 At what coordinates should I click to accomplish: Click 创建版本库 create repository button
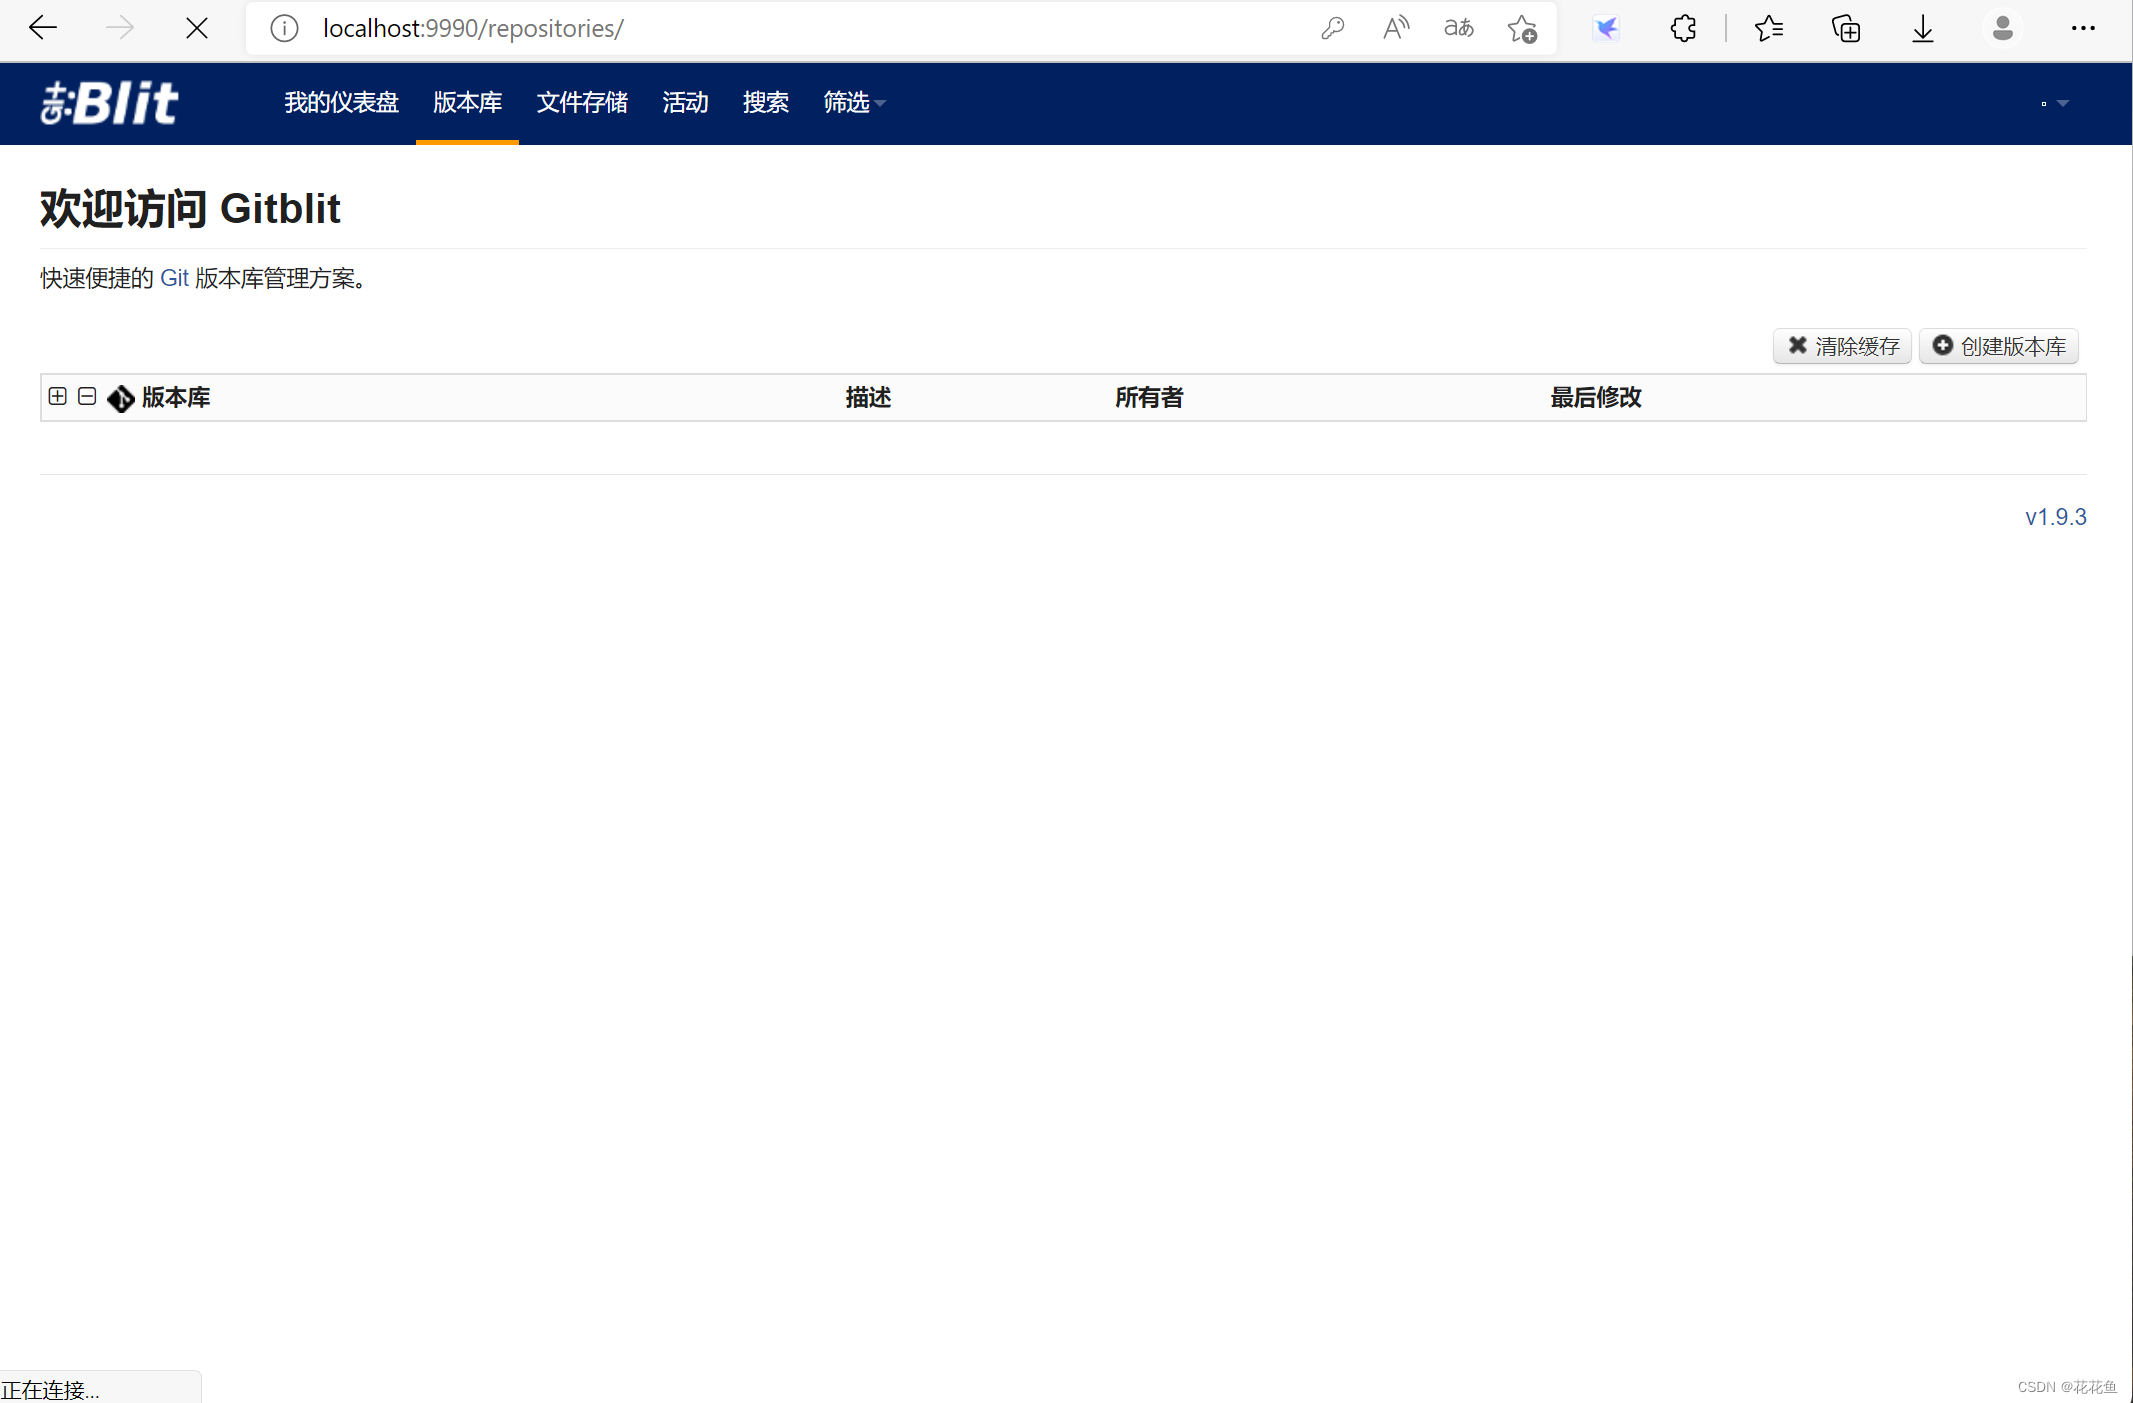tap(1998, 346)
